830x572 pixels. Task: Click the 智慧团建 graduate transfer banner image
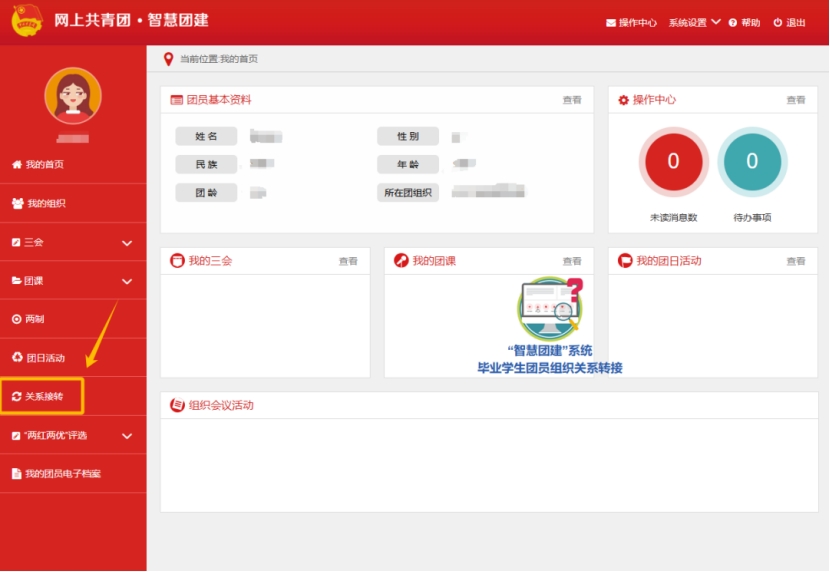click(550, 325)
